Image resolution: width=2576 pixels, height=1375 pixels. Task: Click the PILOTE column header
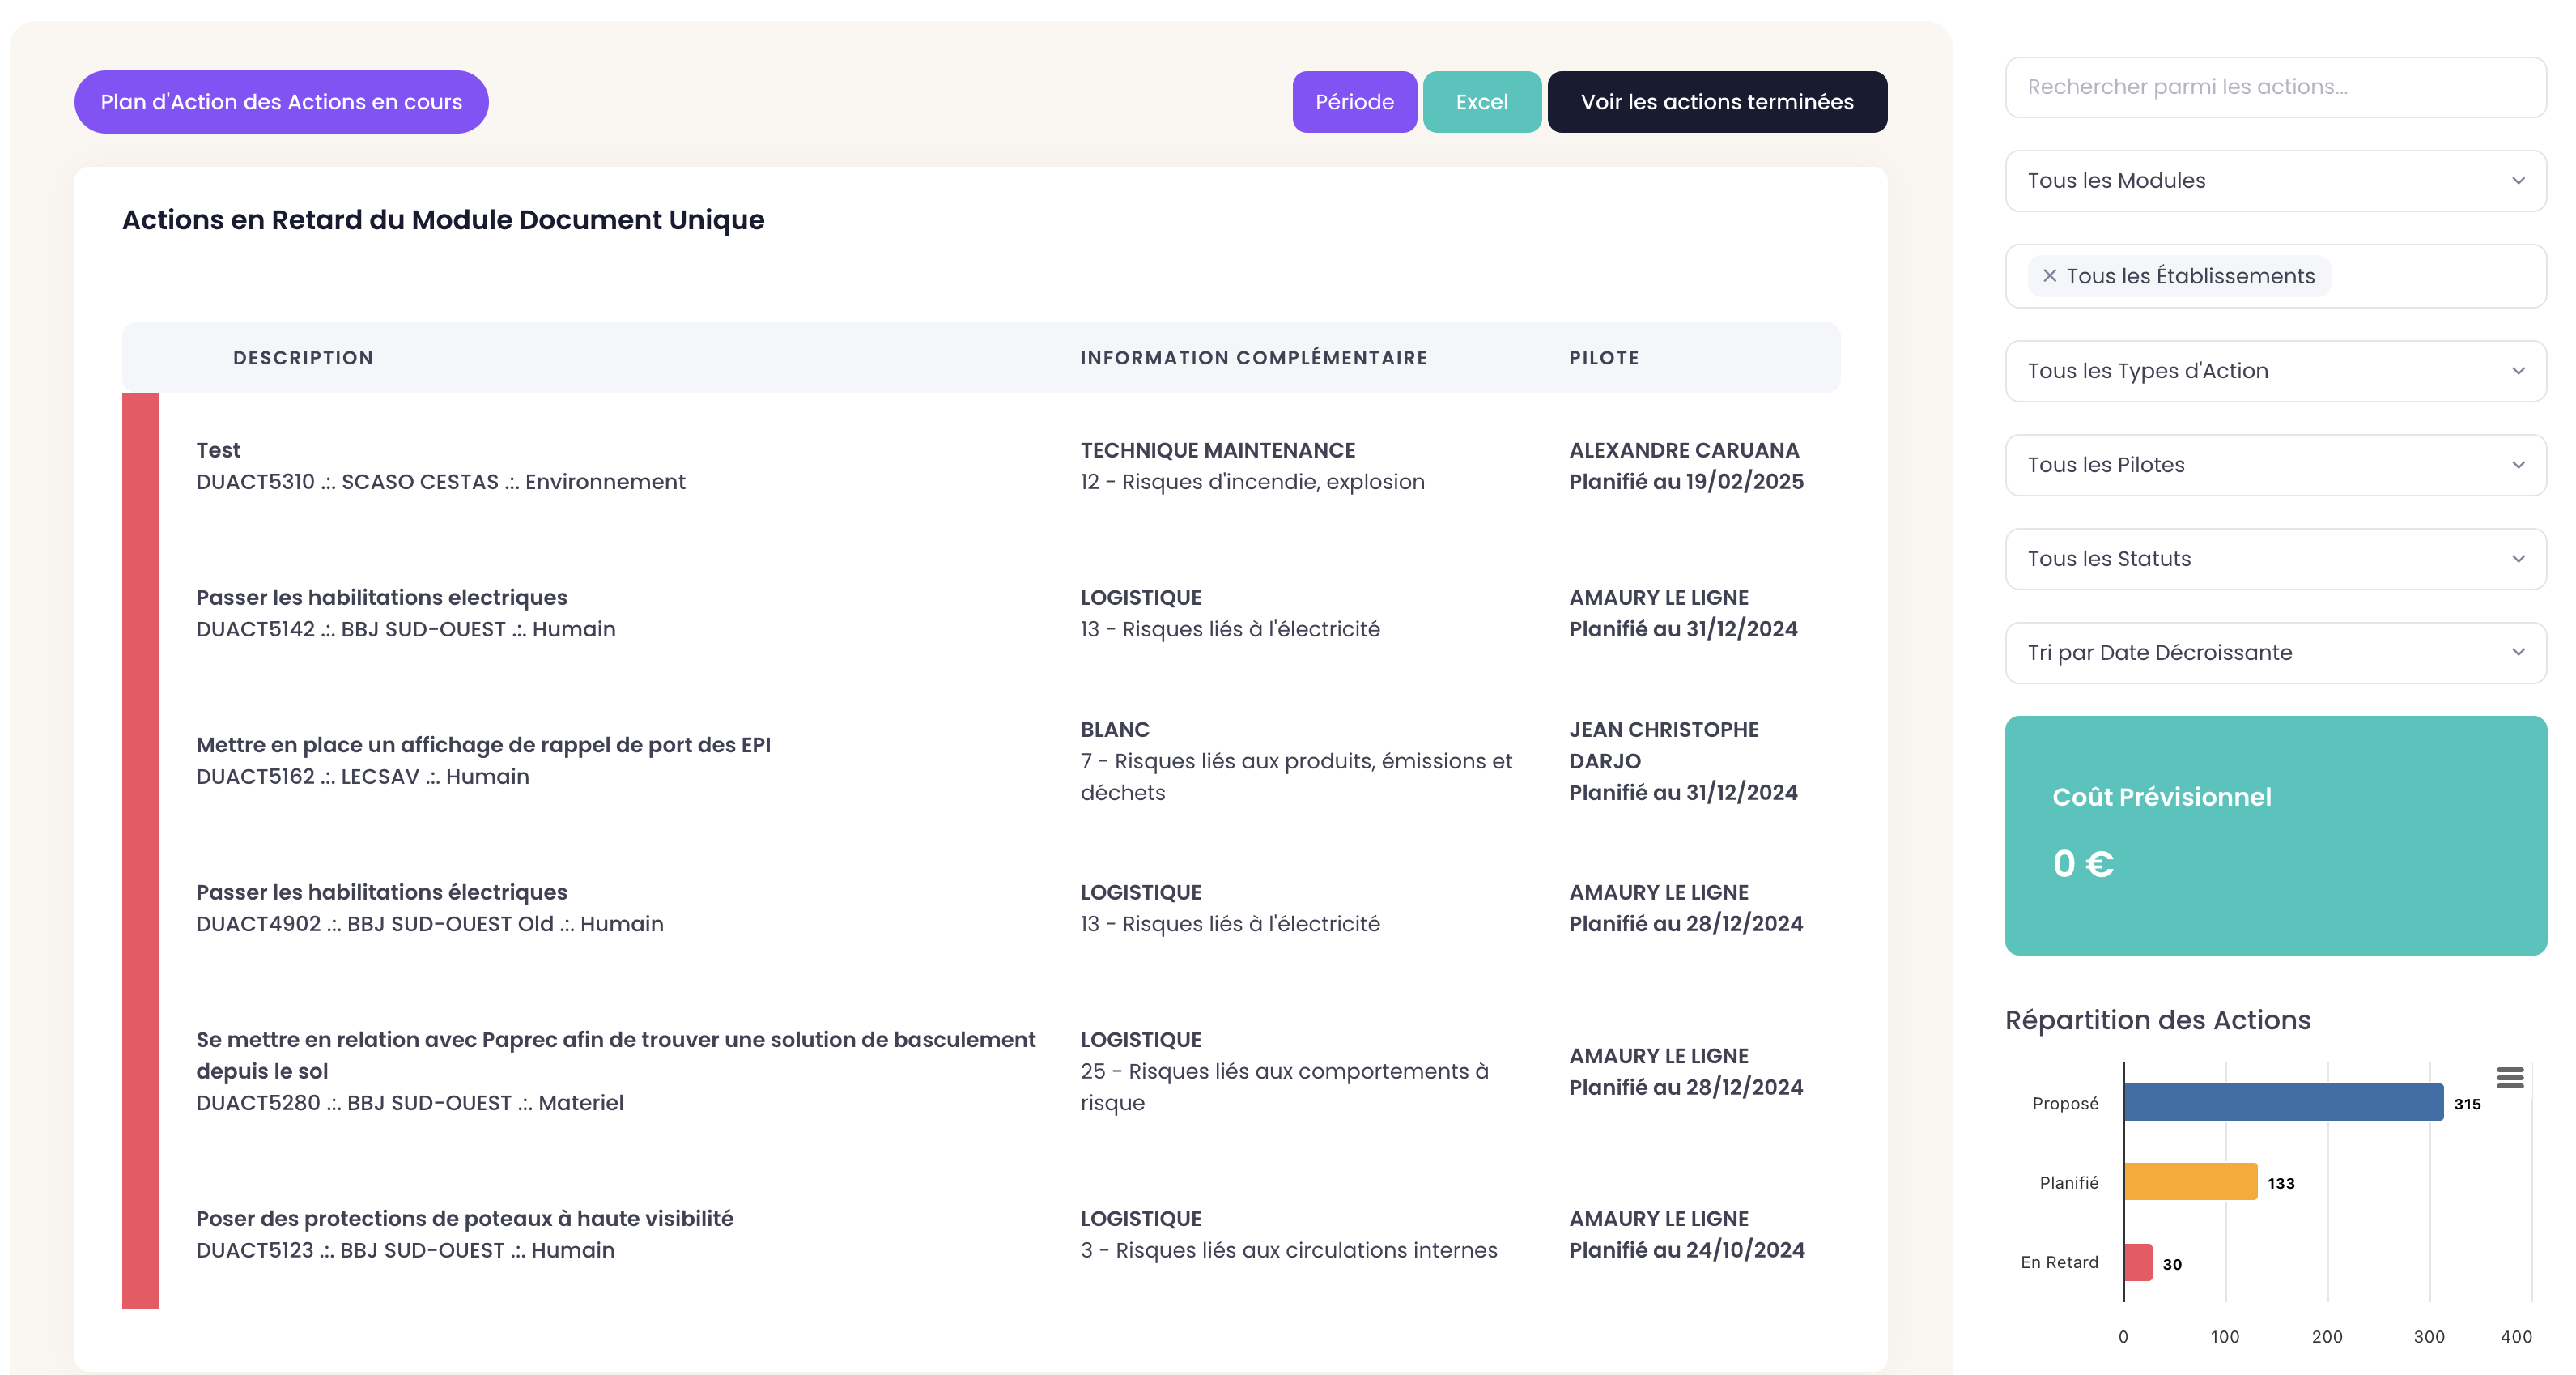pos(1604,358)
